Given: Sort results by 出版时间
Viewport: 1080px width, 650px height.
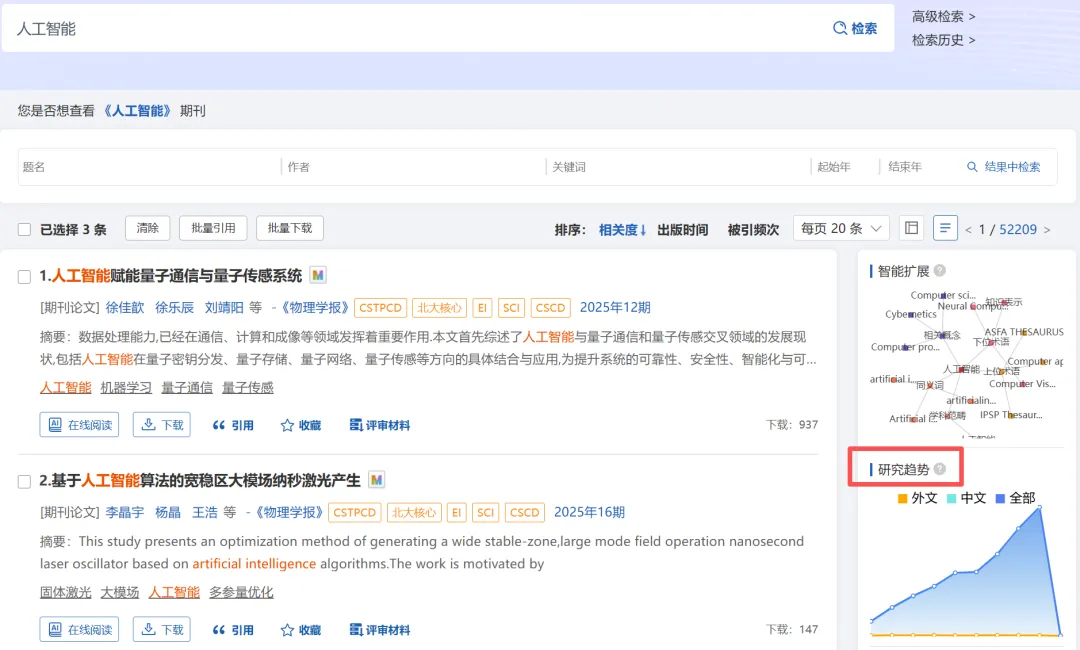Looking at the screenshot, I should [x=682, y=229].
